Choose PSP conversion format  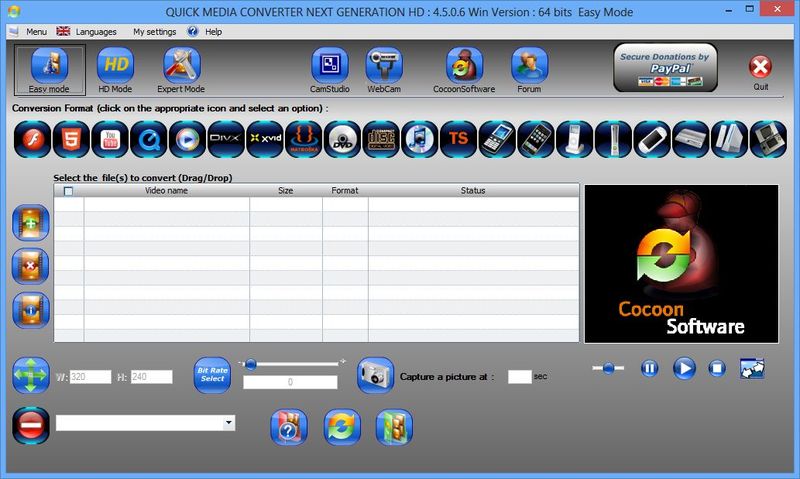click(x=652, y=139)
